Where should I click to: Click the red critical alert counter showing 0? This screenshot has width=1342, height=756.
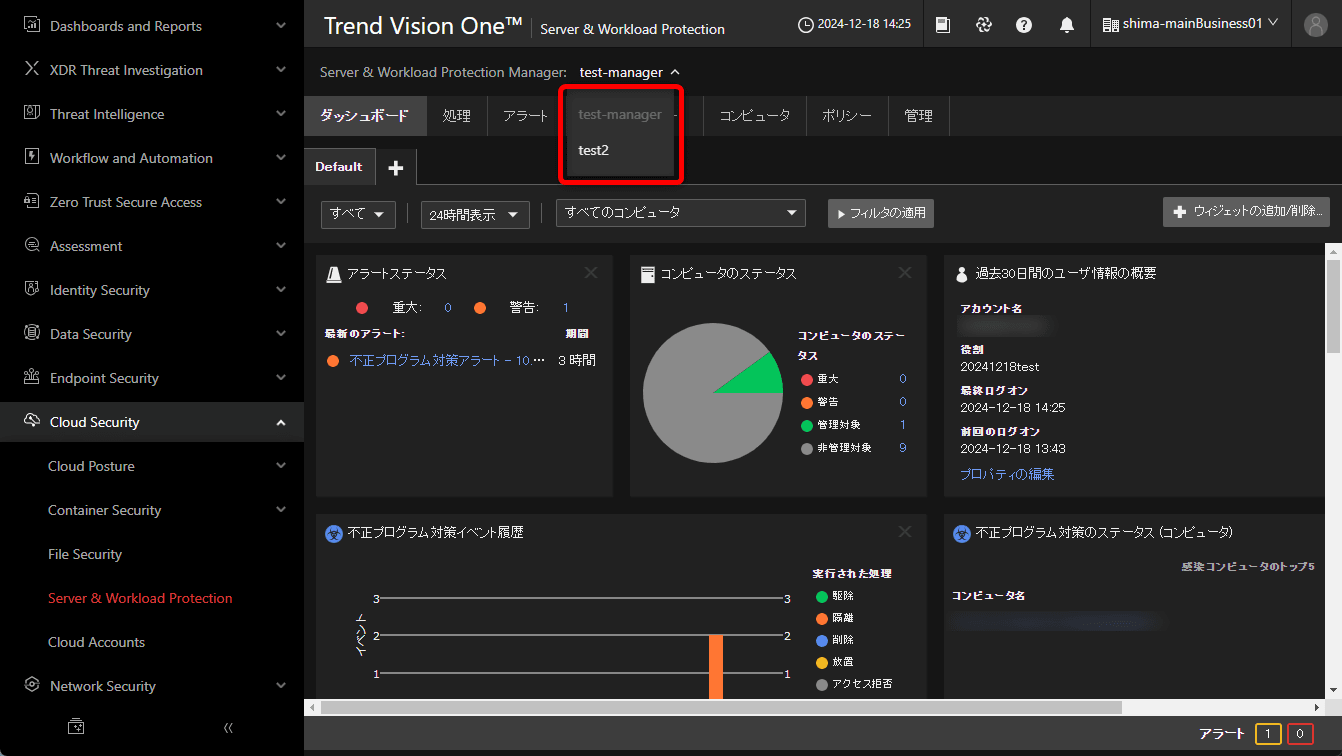1300,734
